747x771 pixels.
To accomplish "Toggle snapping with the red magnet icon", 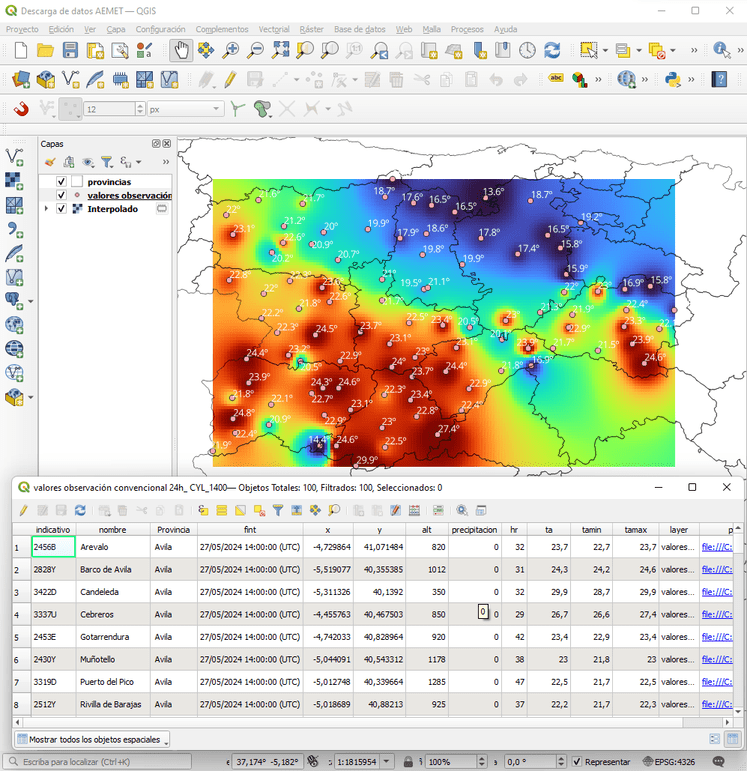I will [x=21, y=109].
